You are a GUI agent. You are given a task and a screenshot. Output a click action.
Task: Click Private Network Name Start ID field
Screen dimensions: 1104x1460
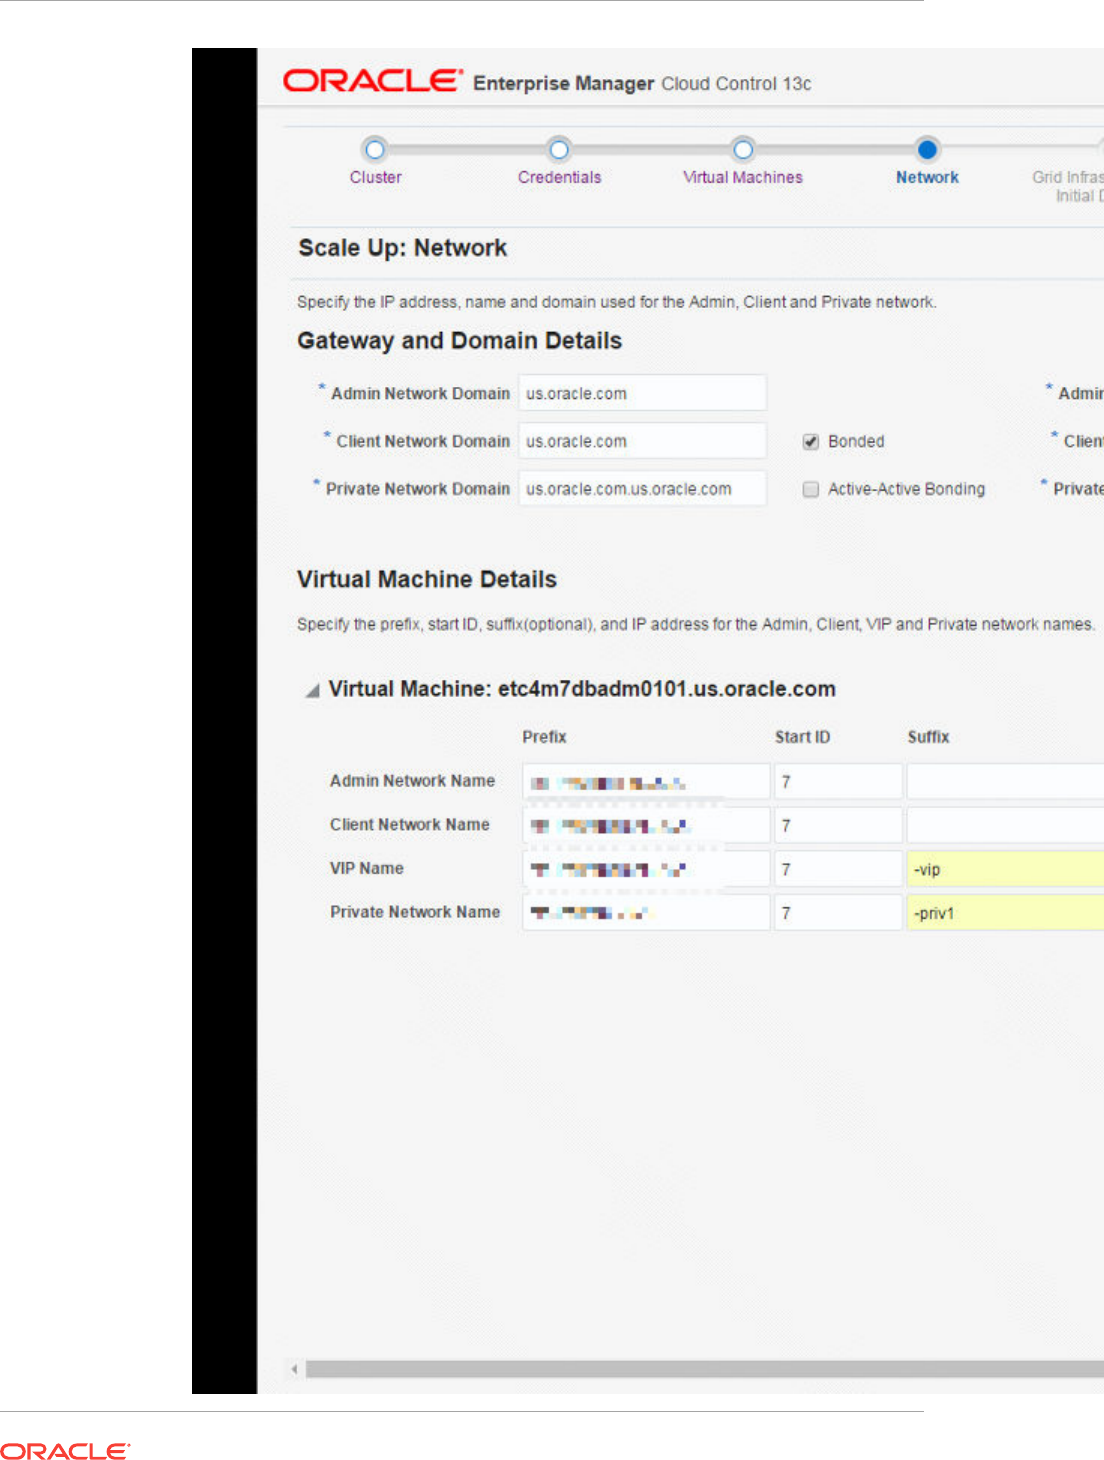(838, 913)
